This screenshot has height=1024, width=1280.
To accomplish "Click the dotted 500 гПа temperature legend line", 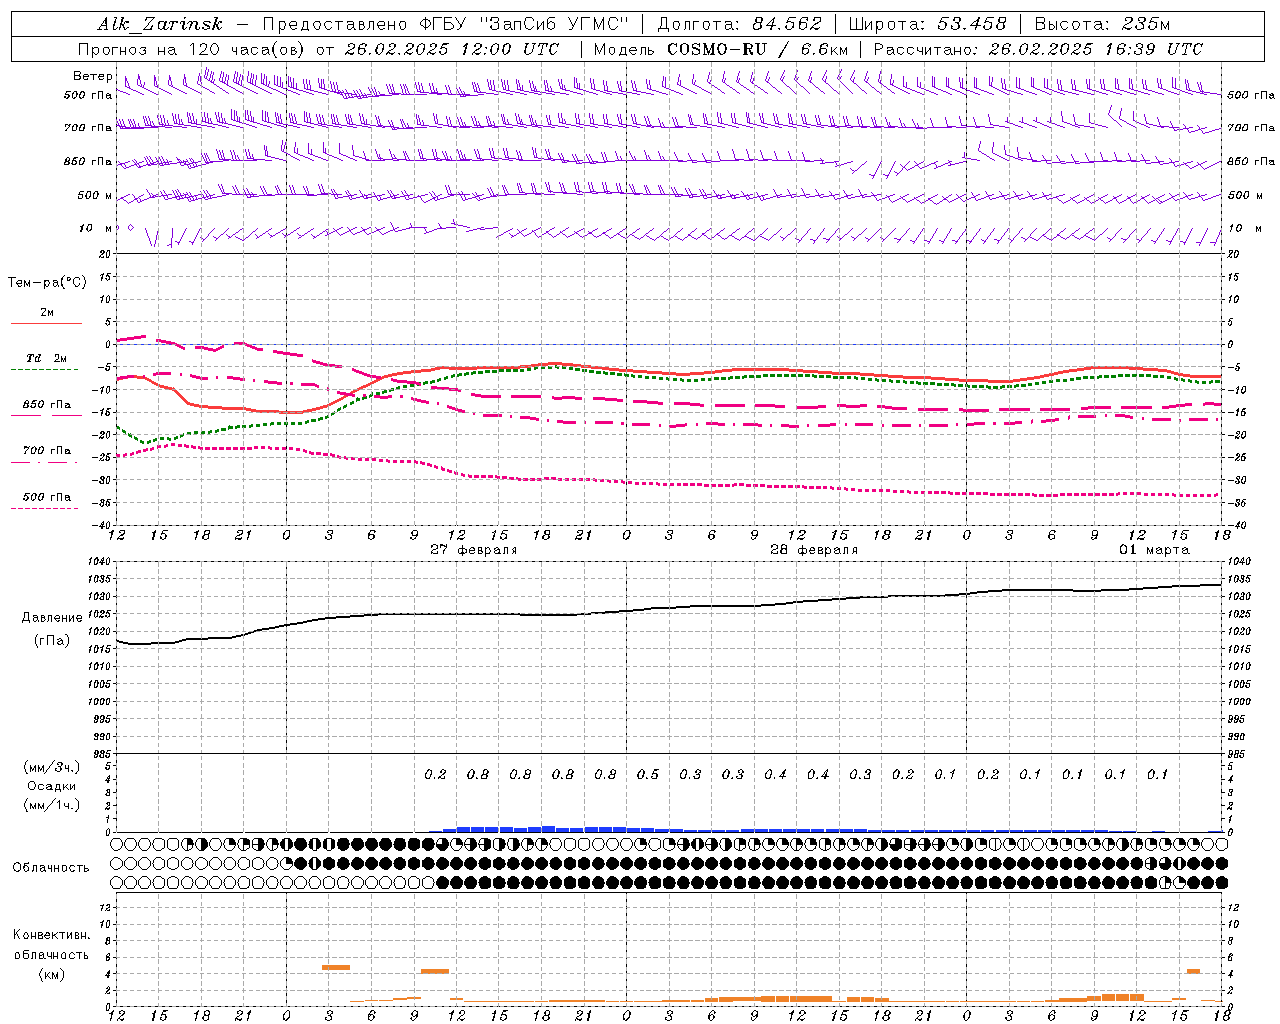I will click(x=45, y=508).
